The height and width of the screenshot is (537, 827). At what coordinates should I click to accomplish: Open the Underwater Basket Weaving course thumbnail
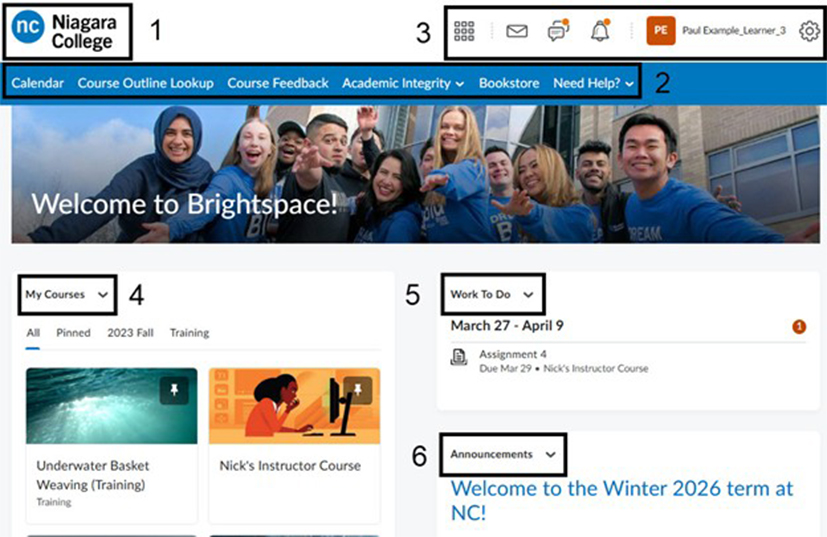112,406
